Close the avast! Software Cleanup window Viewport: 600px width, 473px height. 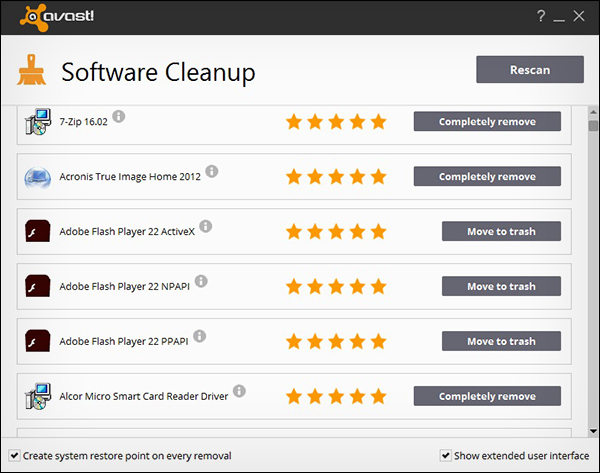coord(579,16)
